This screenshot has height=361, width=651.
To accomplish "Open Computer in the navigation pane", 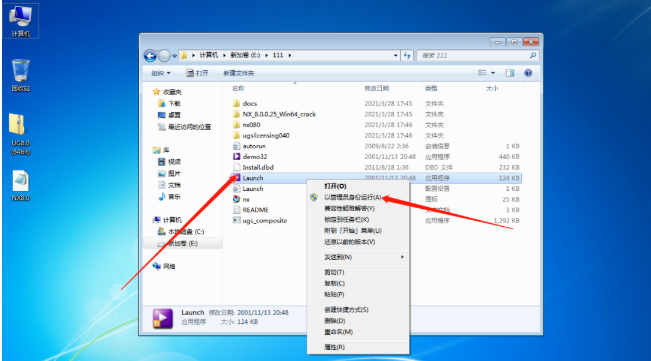I will coord(167,220).
